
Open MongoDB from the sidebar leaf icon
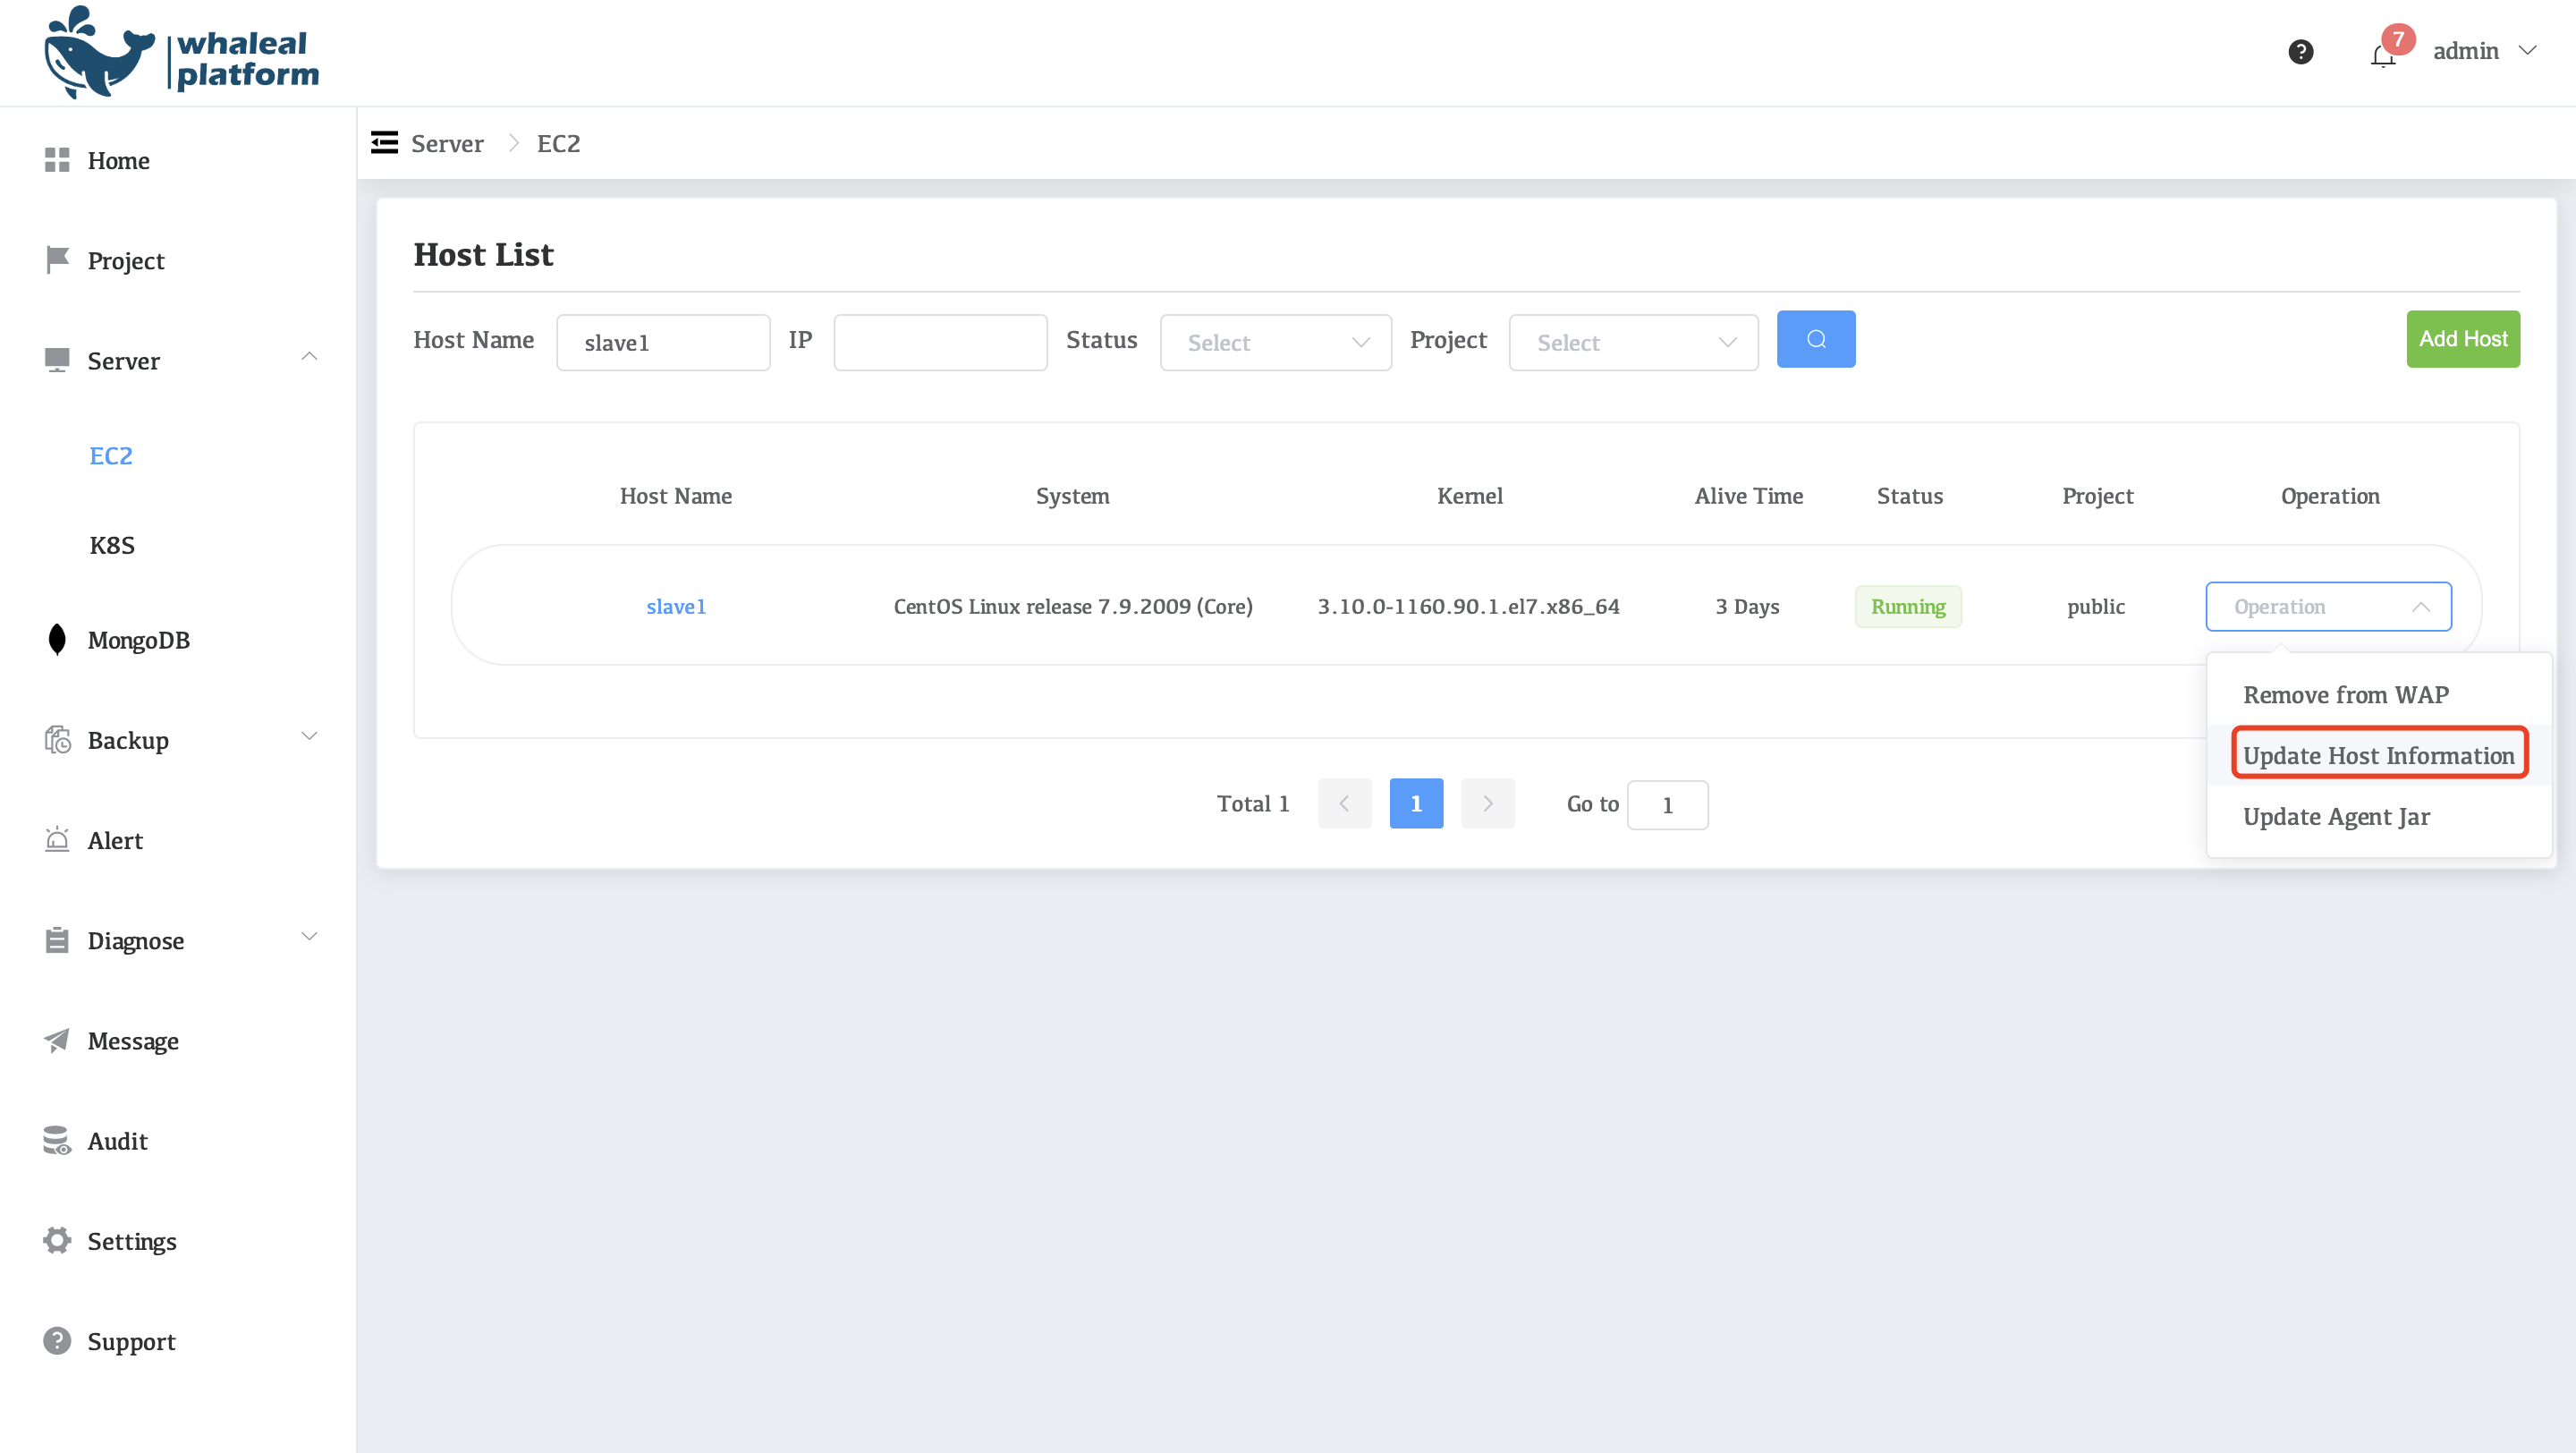pyautogui.click(x=57, y=640)
